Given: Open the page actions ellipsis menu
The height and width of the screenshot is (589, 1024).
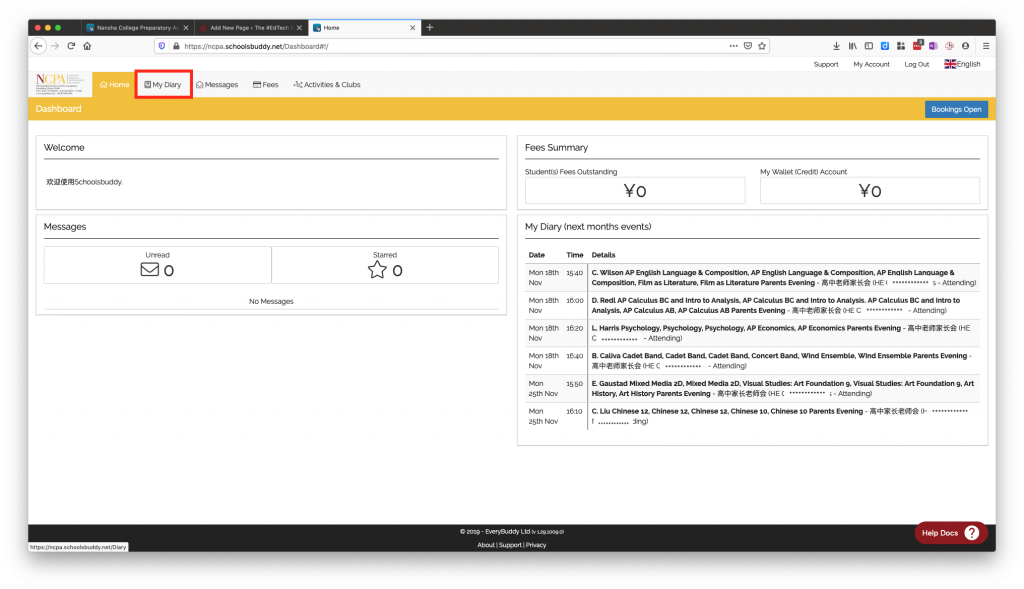Looking at the screenshot, I should (x=733, y=46).
